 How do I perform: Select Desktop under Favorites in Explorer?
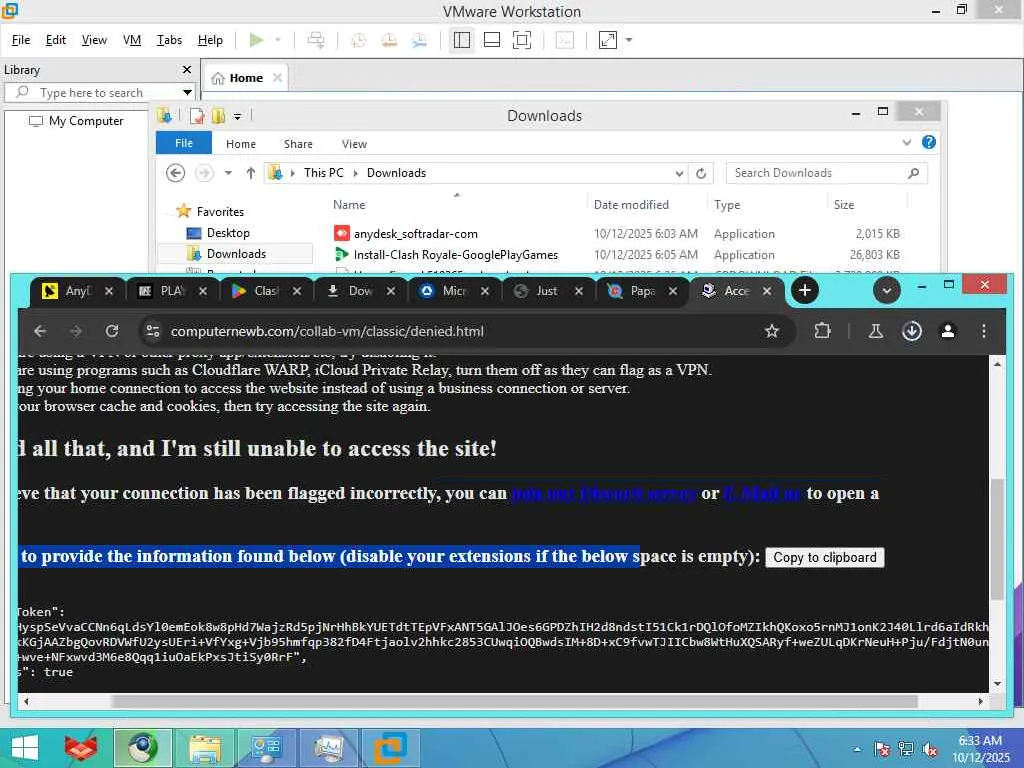pyautogui.click(x=227, y=232)
